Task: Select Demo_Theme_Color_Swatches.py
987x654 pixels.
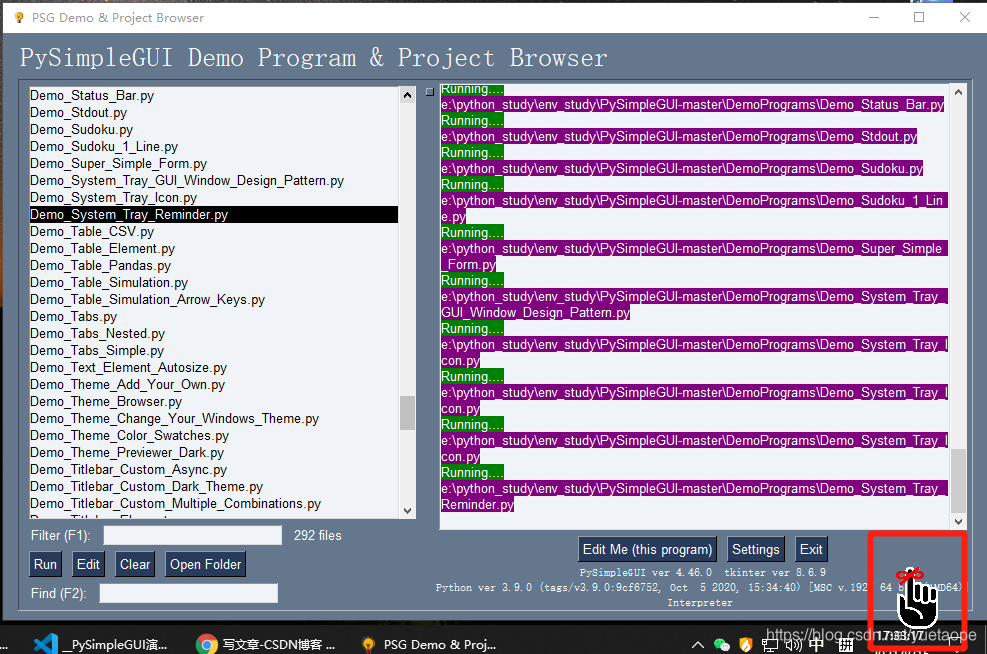Action: pyautogui.click(x=214, y=436)
